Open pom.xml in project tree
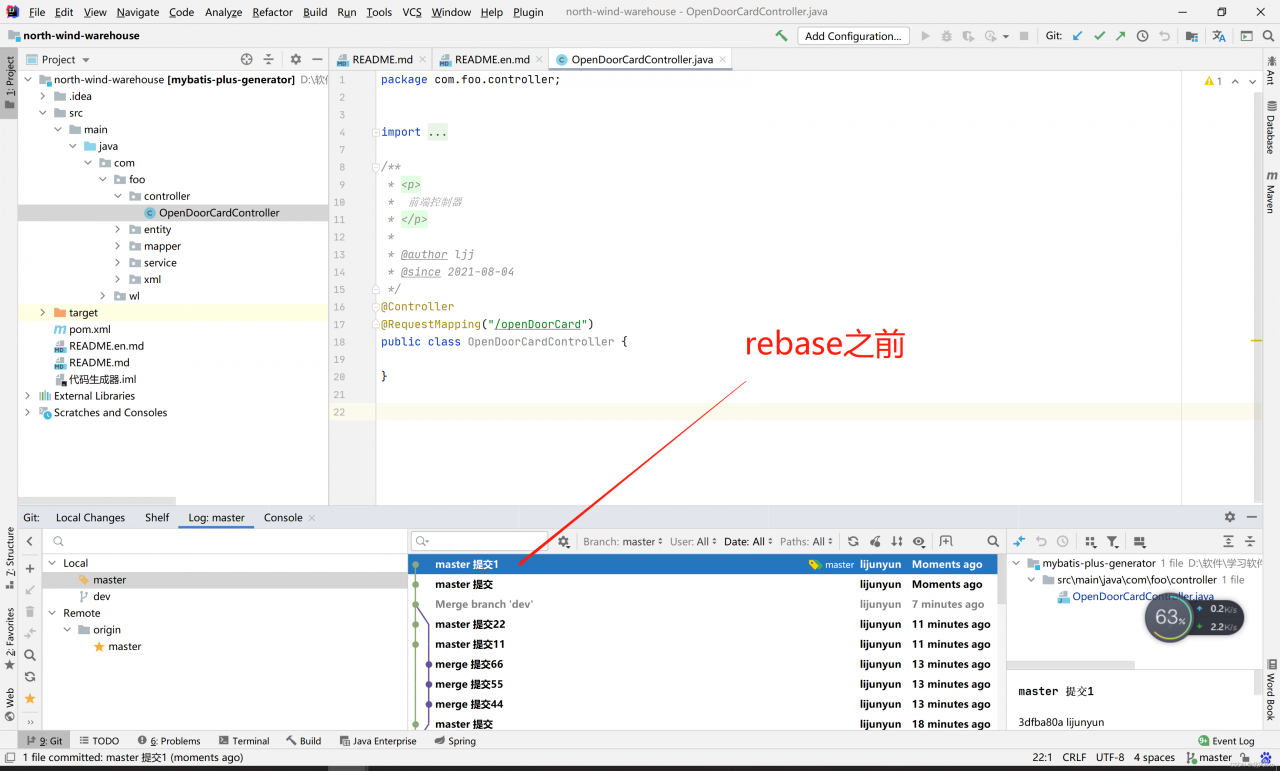 click(89, 329)
